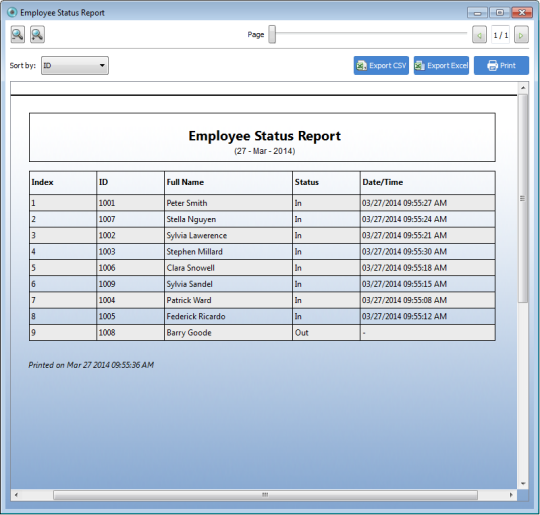This screenshot has width=540, height=515.
Task: Click ID cell 1002
Action: [x=131, y=235]
